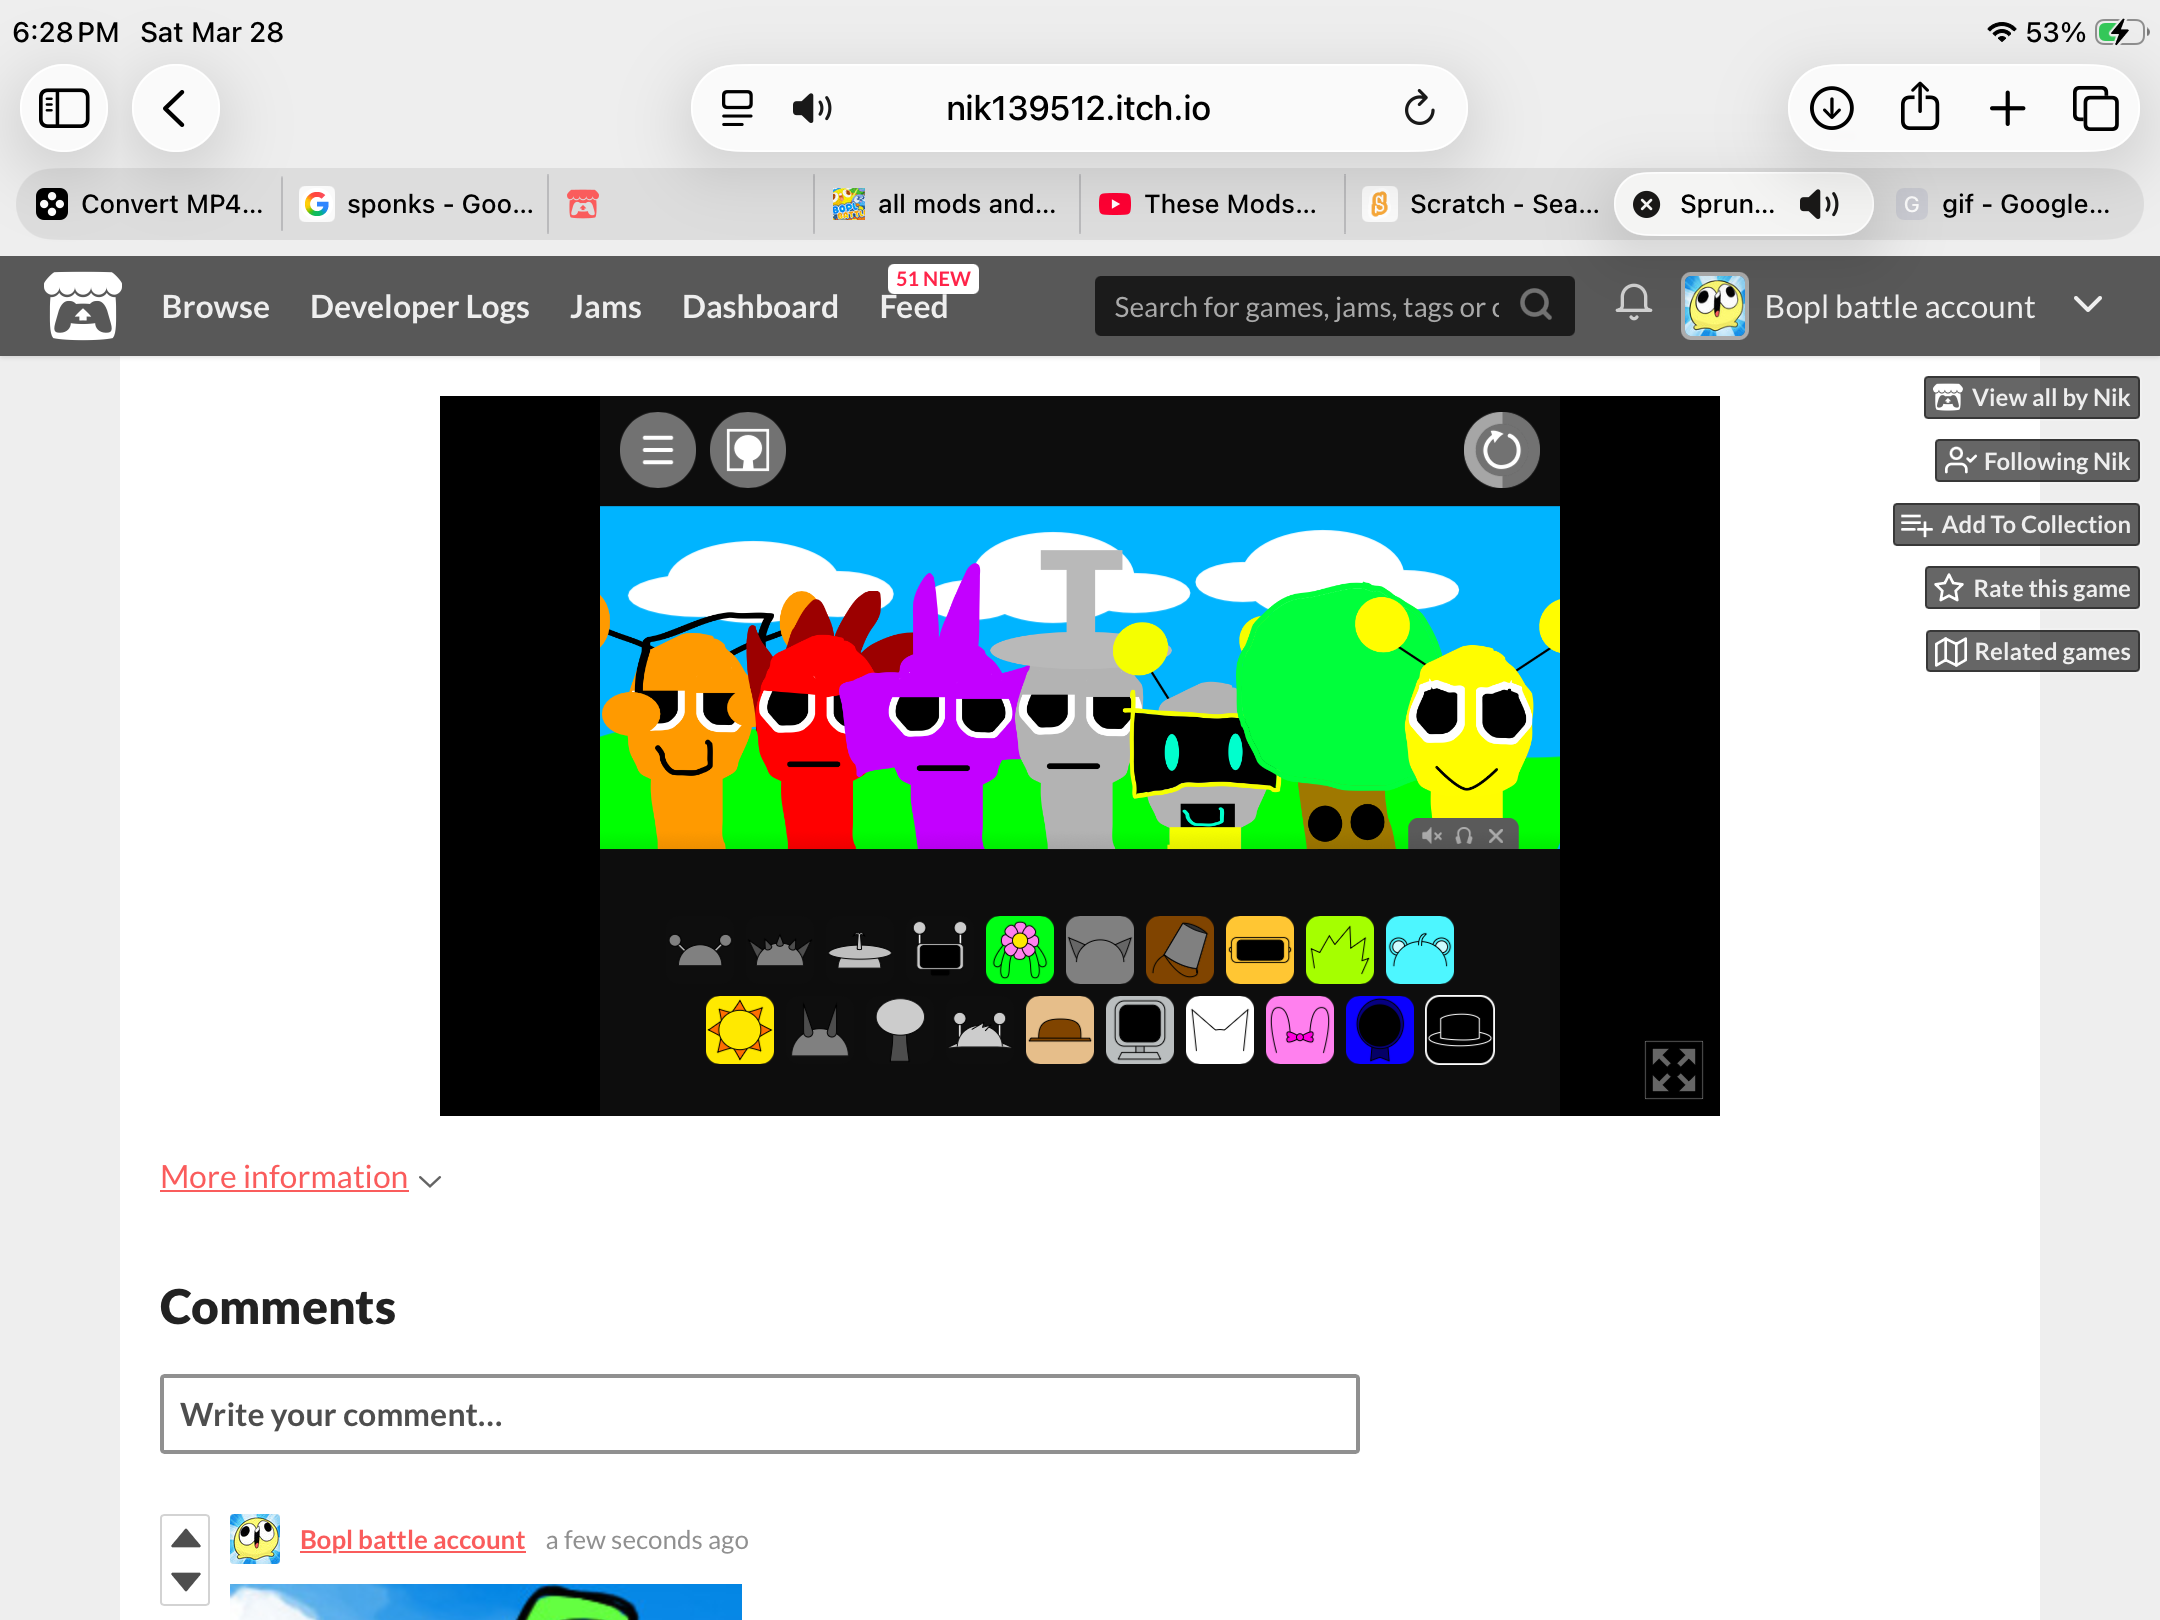Image resolution: width=2160 pixels, height=1620 pixels.
Task: Enter fullscreen with the expand icon
Action: (x=1673, y=1069)
